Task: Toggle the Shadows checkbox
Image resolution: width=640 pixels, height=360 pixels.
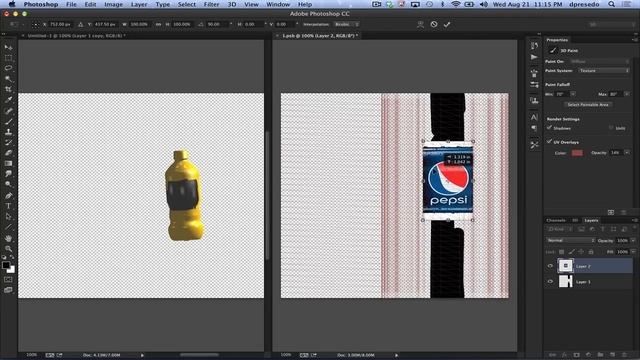Action: click(x=549, y=128)
